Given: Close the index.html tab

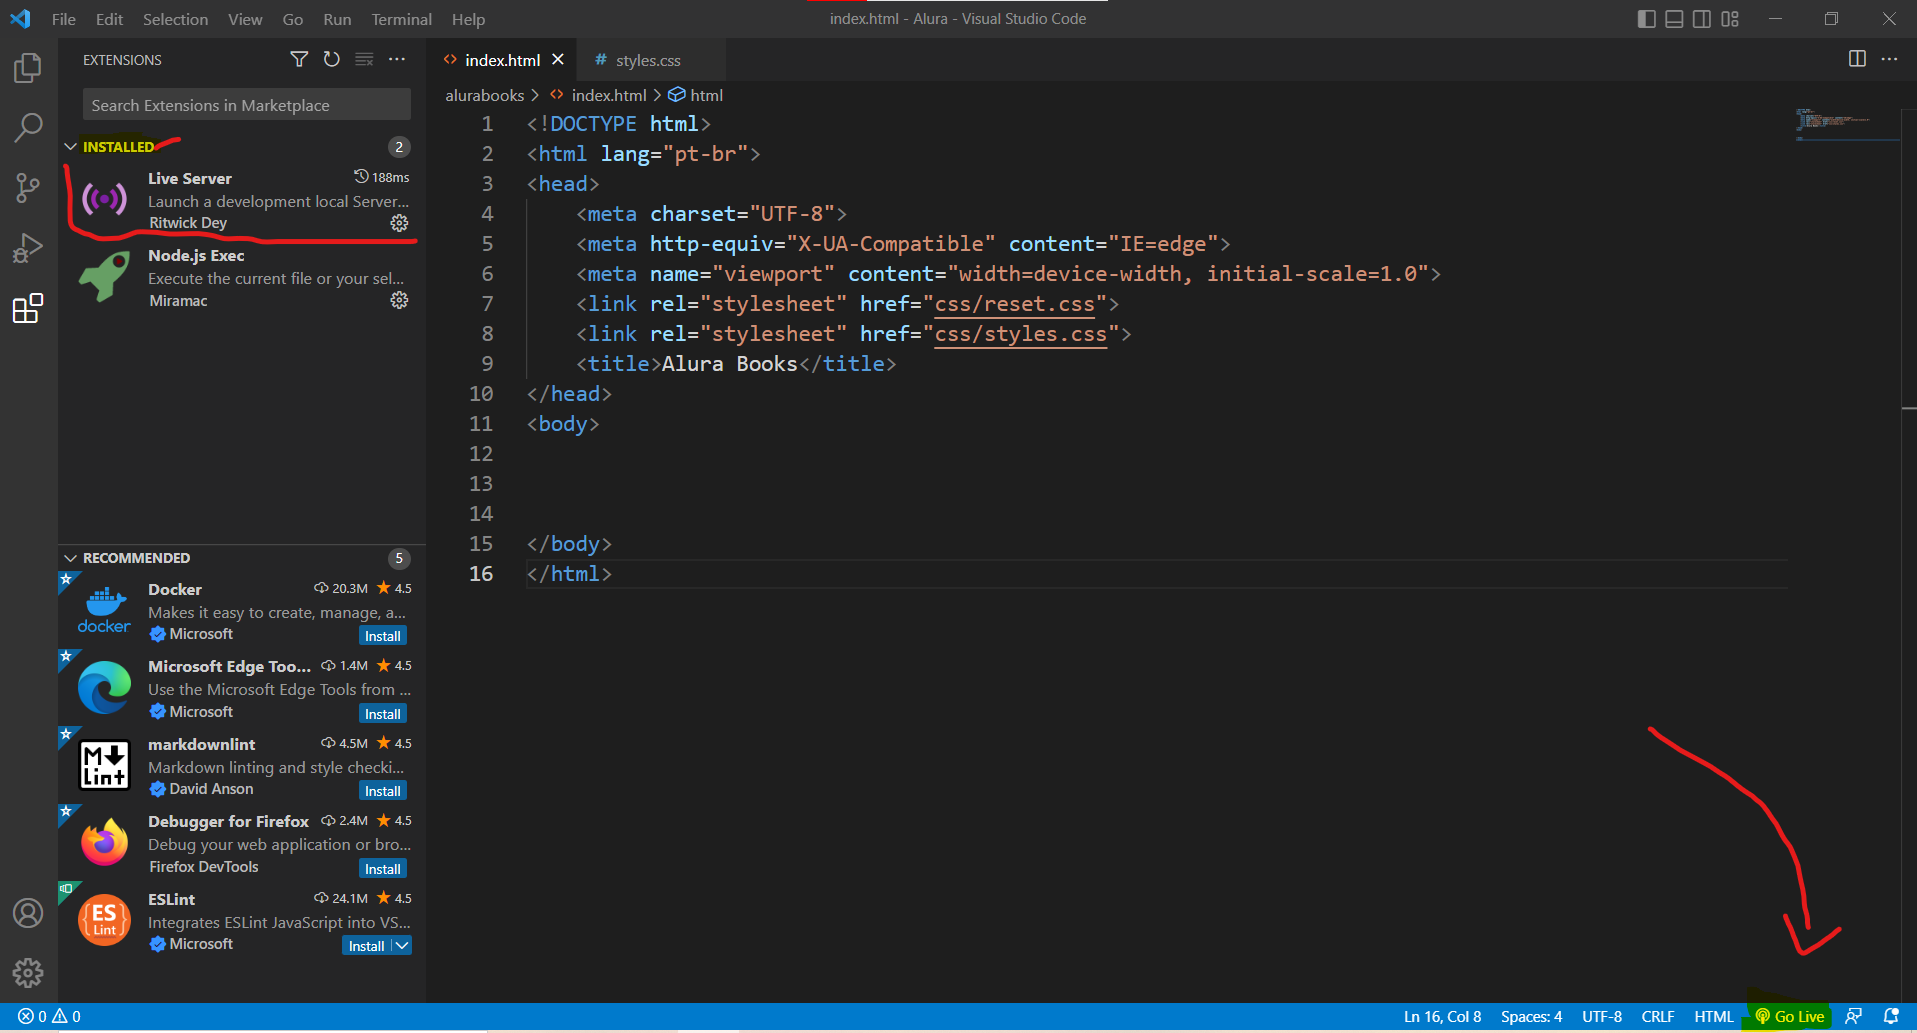Looking at the screenshot, I should 558,60.
